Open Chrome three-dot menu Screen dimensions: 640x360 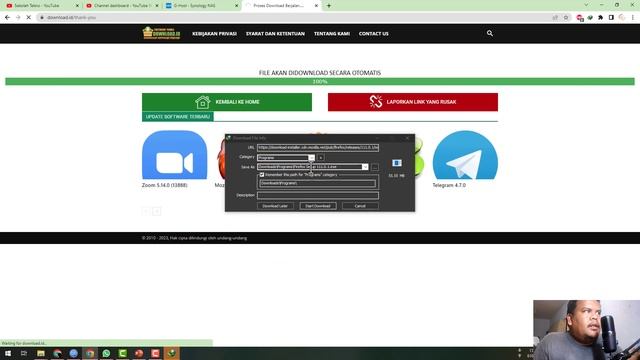point(633,18)
